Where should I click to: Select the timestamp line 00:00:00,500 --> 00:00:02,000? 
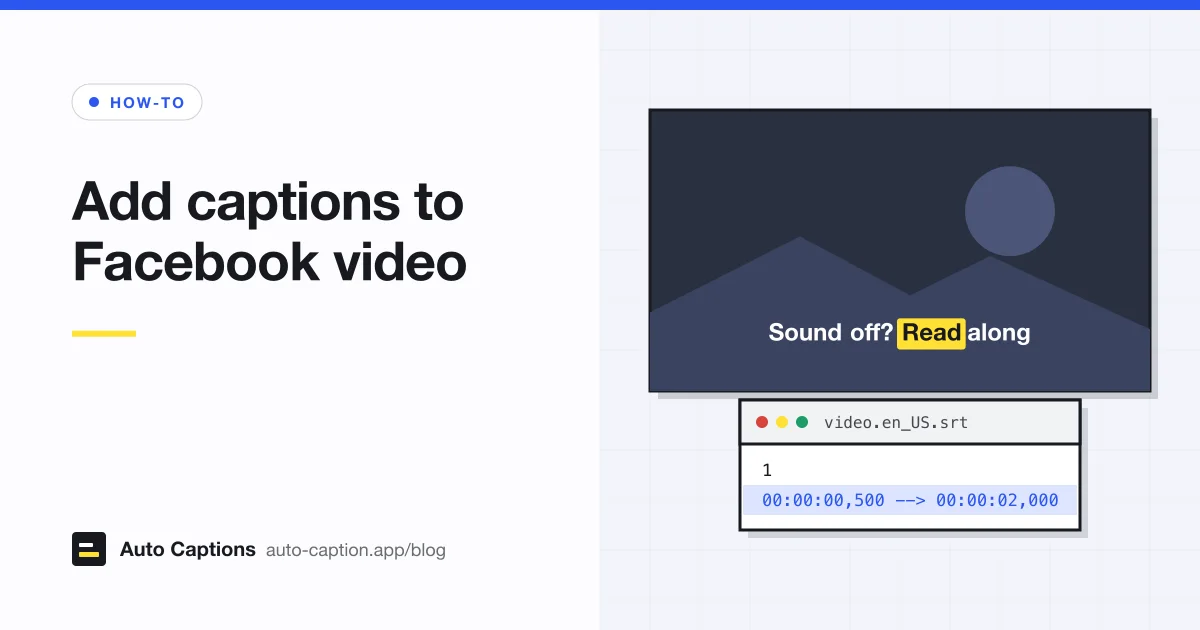910,500
